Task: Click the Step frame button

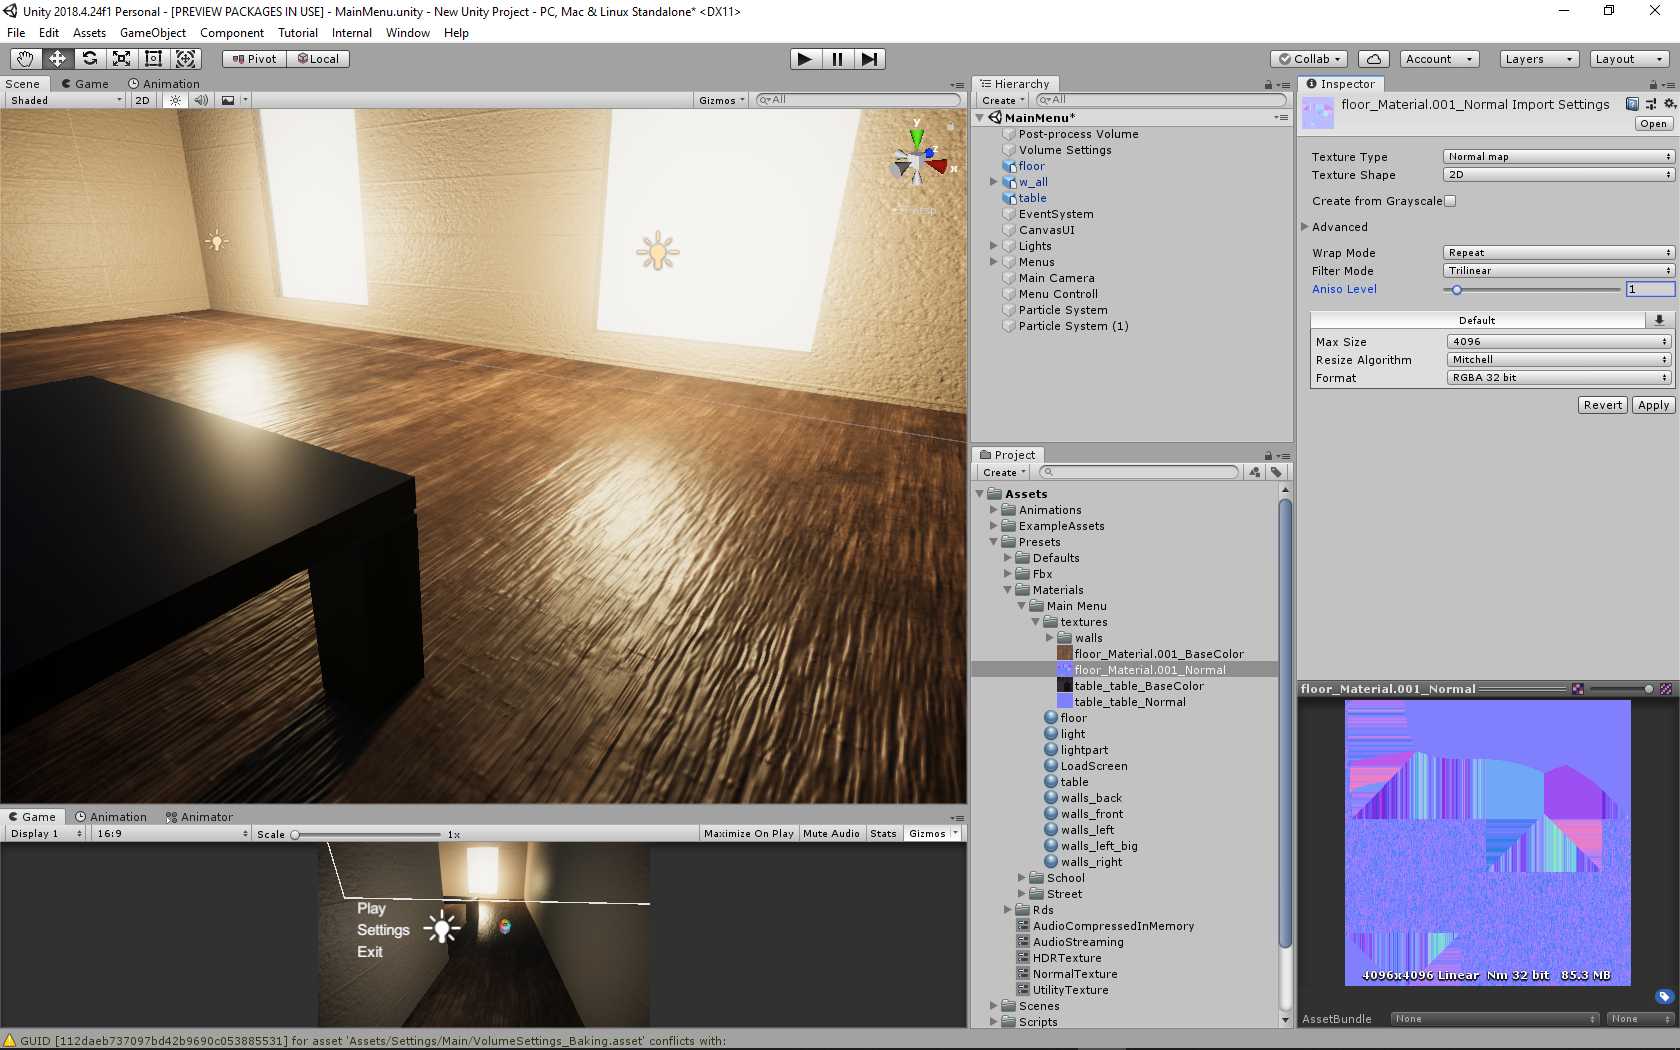Action: pos(869,59)
